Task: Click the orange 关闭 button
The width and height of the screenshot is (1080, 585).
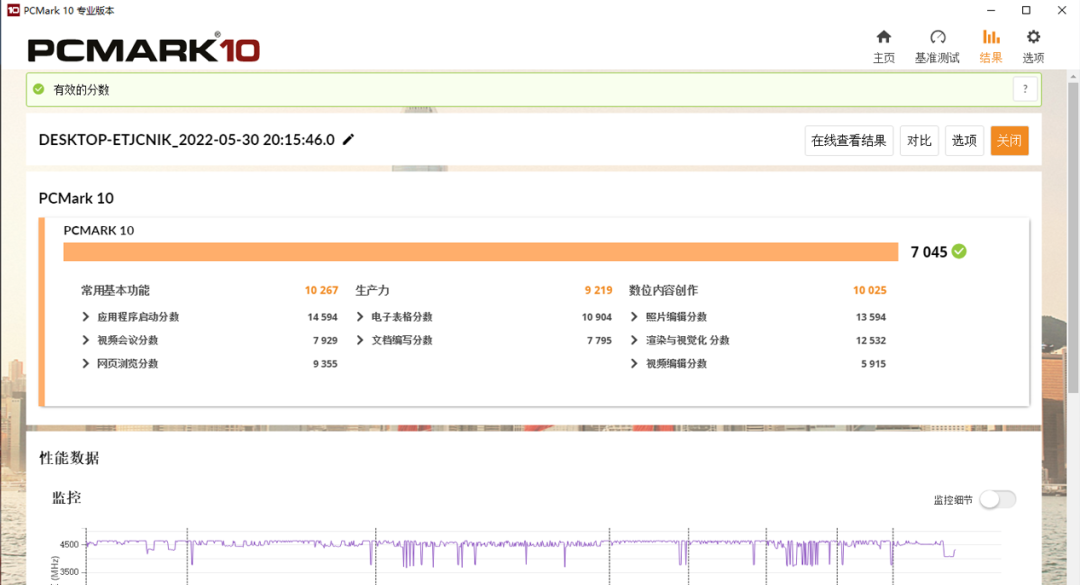Action: point(1009,141)
